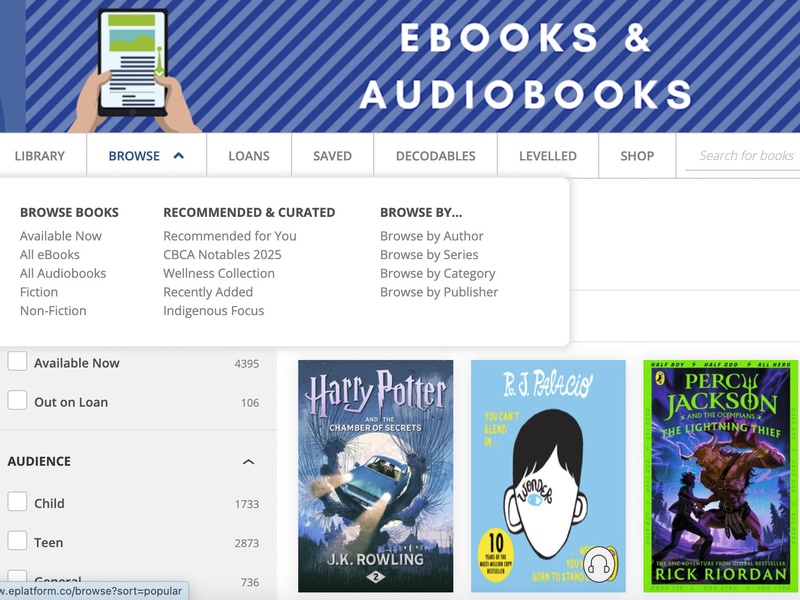Tick the Teen audience checkbox
This screenshot has height=600, width=800.
point(17,541)
